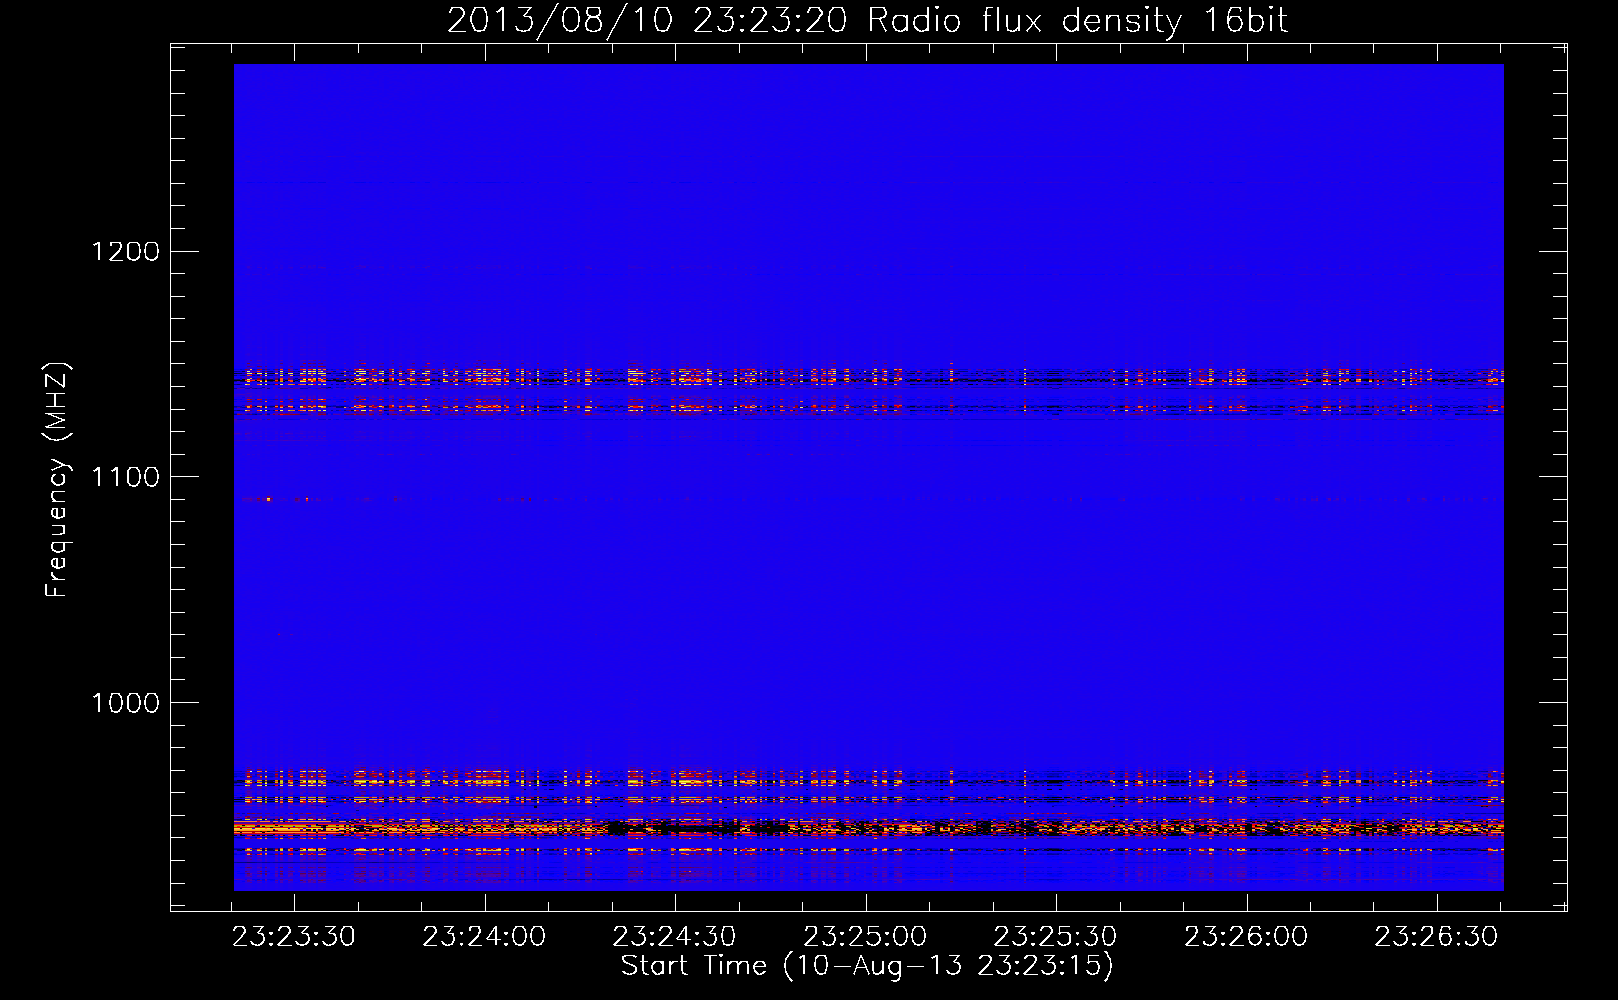Click the 23:23:30 time tick label

pos(294,937)
